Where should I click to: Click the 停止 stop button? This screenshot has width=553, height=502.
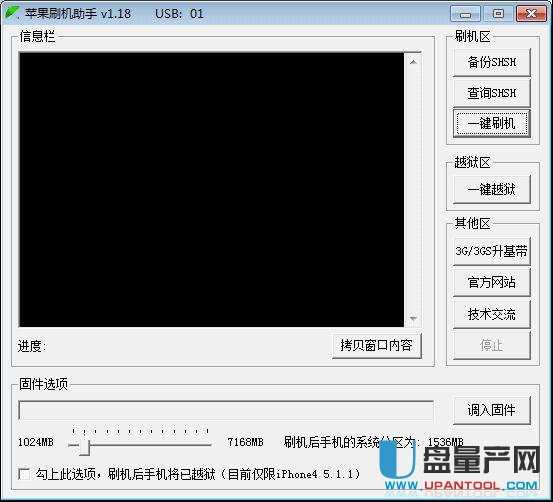tap(492, 345)
